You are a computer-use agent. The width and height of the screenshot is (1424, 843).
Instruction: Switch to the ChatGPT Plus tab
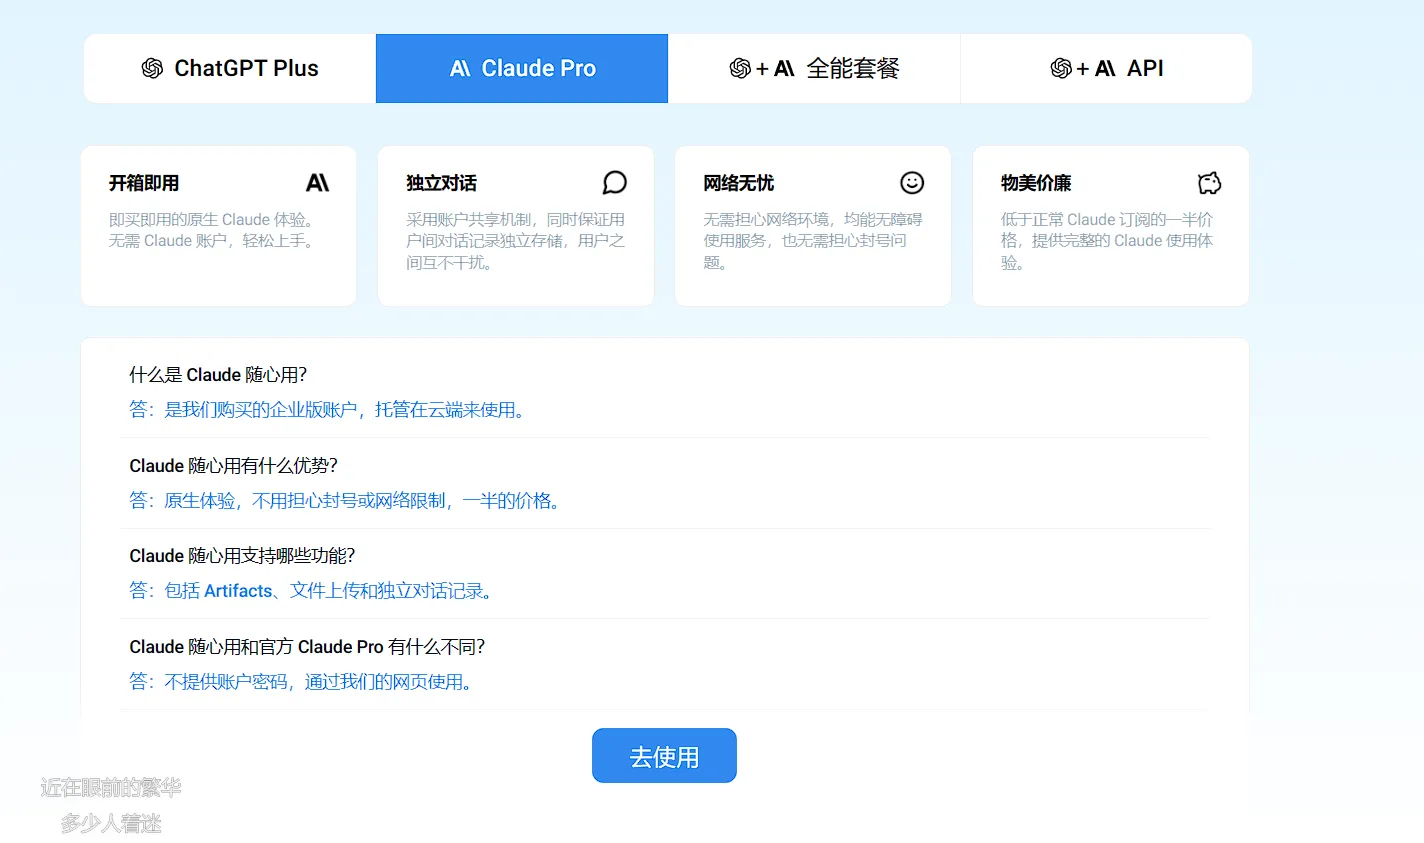coord(230,68)
